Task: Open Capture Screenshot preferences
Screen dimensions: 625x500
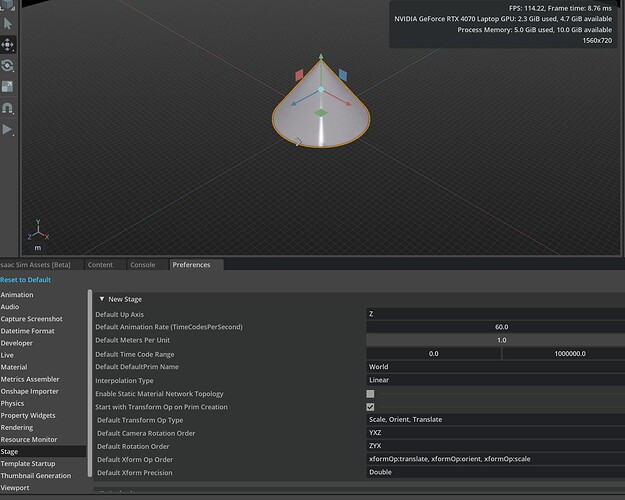Action: pyautogui.click(x=31, y=319)
